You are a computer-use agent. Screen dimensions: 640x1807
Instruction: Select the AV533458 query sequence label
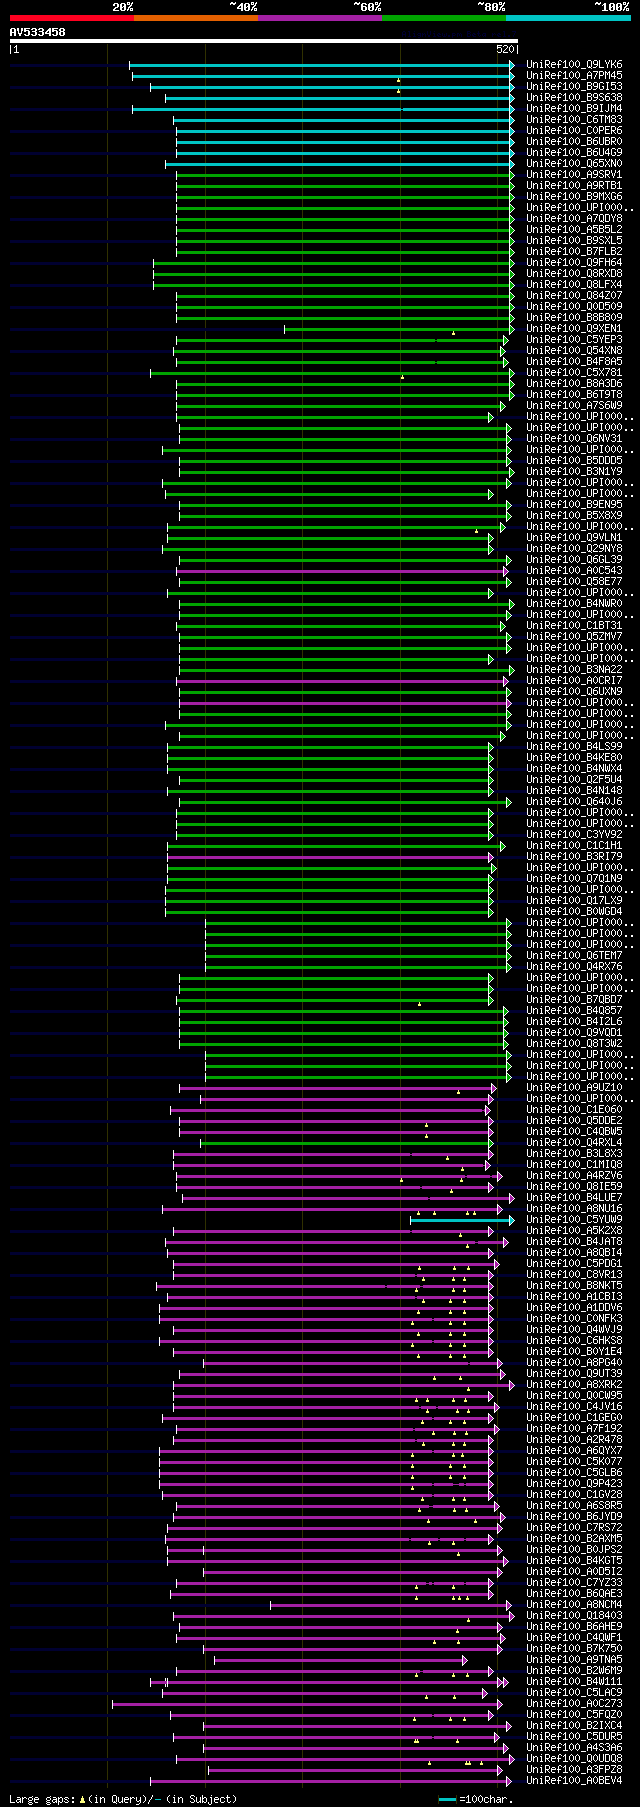[38, 32]
